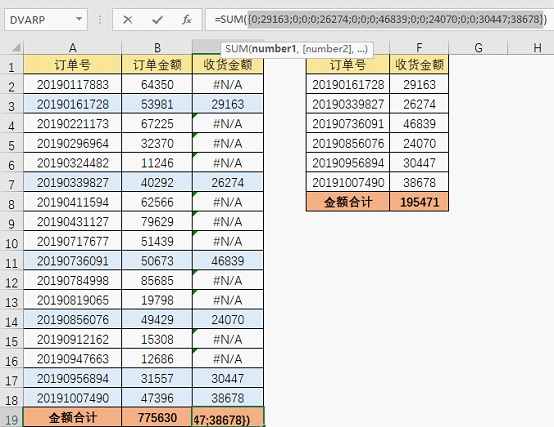The image size is (554, 427).
Task: Select cell with order 20190411594
Action: click(72, 202)
